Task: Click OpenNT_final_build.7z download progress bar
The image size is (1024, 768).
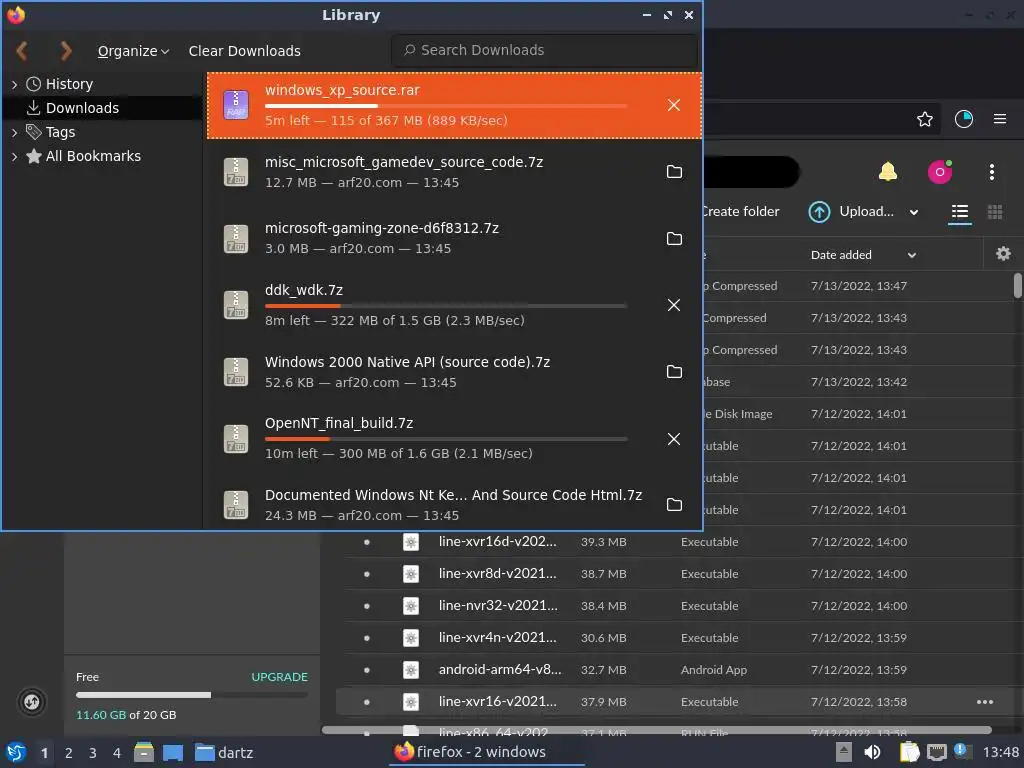Action: point(446,439)
